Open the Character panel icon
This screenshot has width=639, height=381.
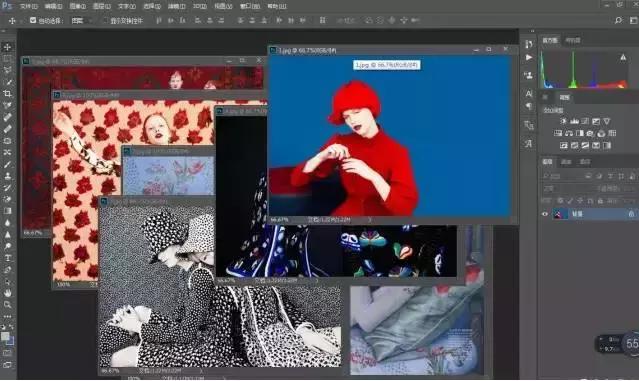(529, 93)
